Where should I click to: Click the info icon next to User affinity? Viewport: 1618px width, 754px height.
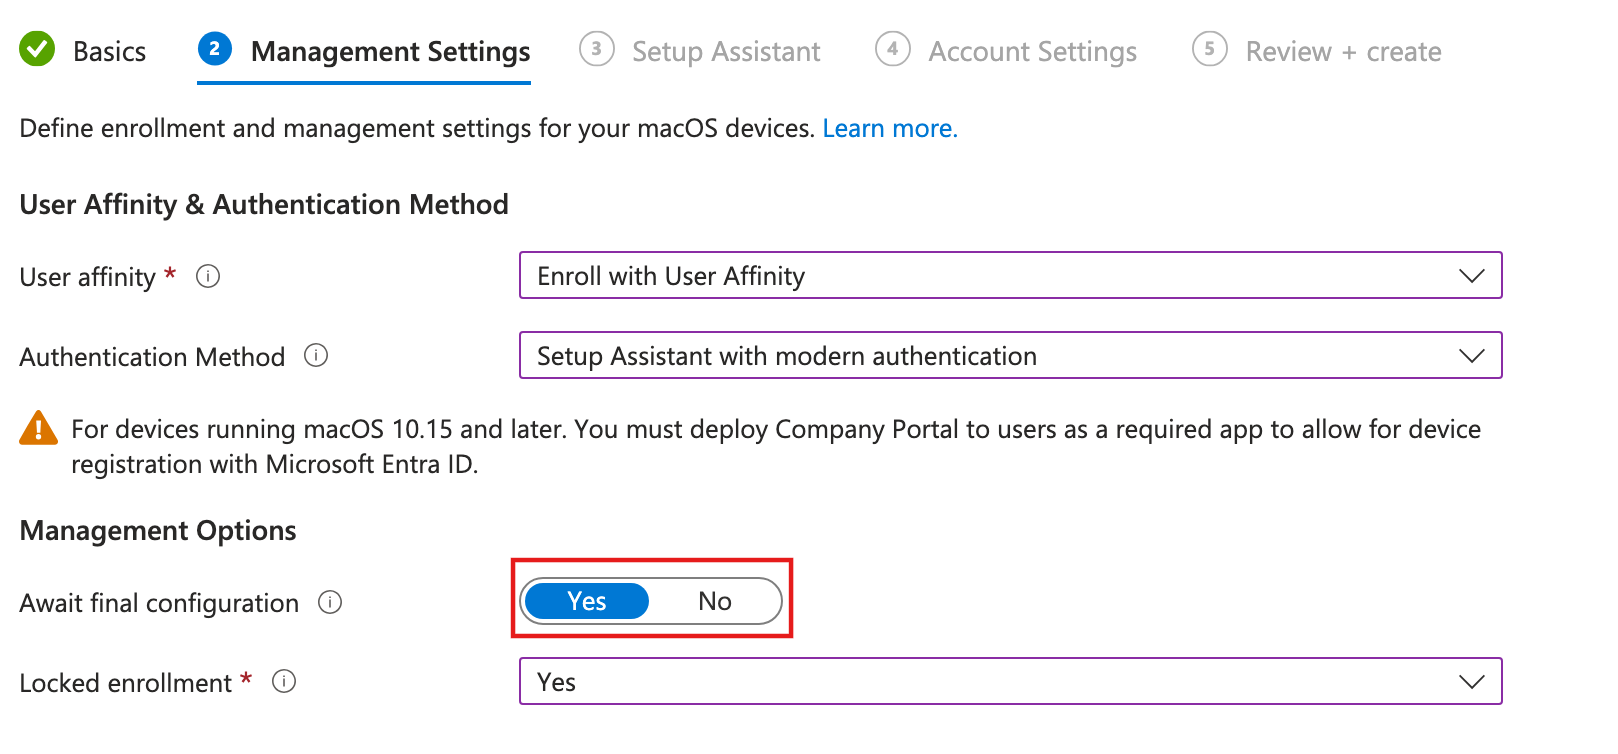click(x=208, y=276)
